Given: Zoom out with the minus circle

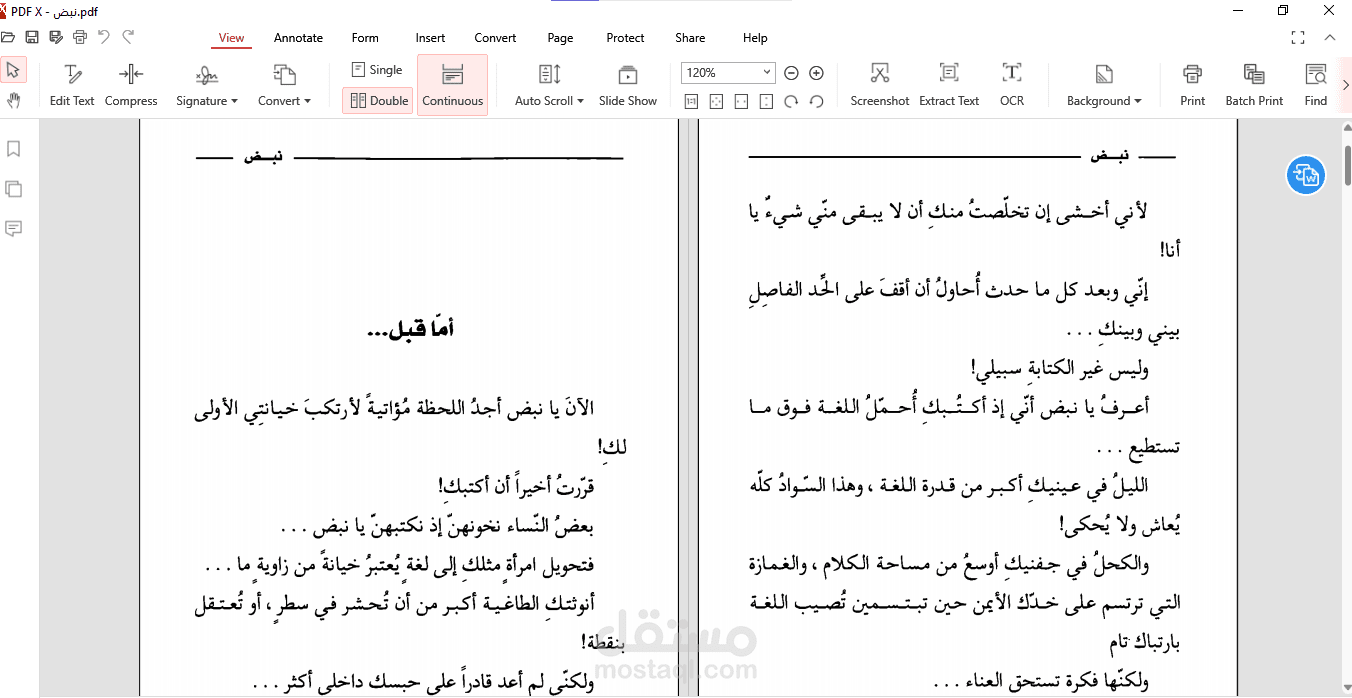Looking at the screenshot, I should (791, 73).
